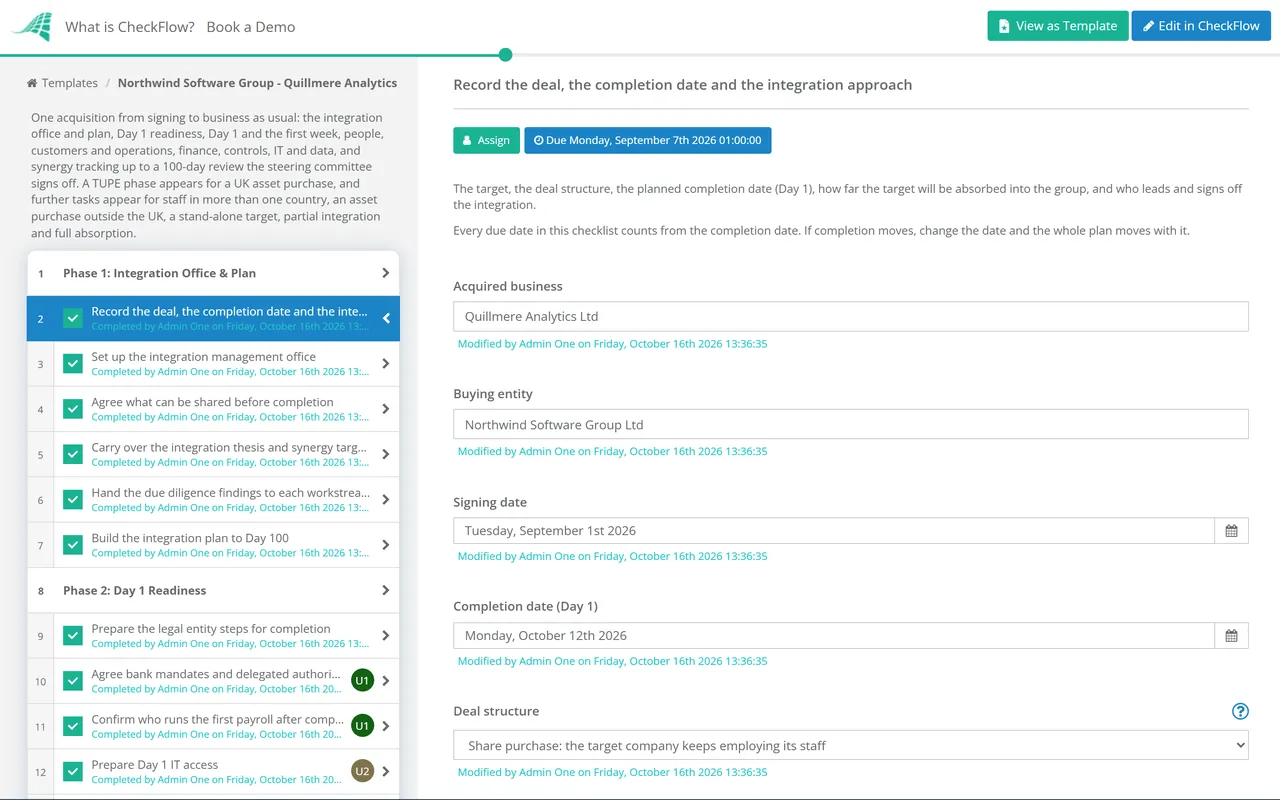Toggle checkbox for Prepare the legal entity steps
Viewport: 1280px width, 800px height.
click(x=73, y=636)
